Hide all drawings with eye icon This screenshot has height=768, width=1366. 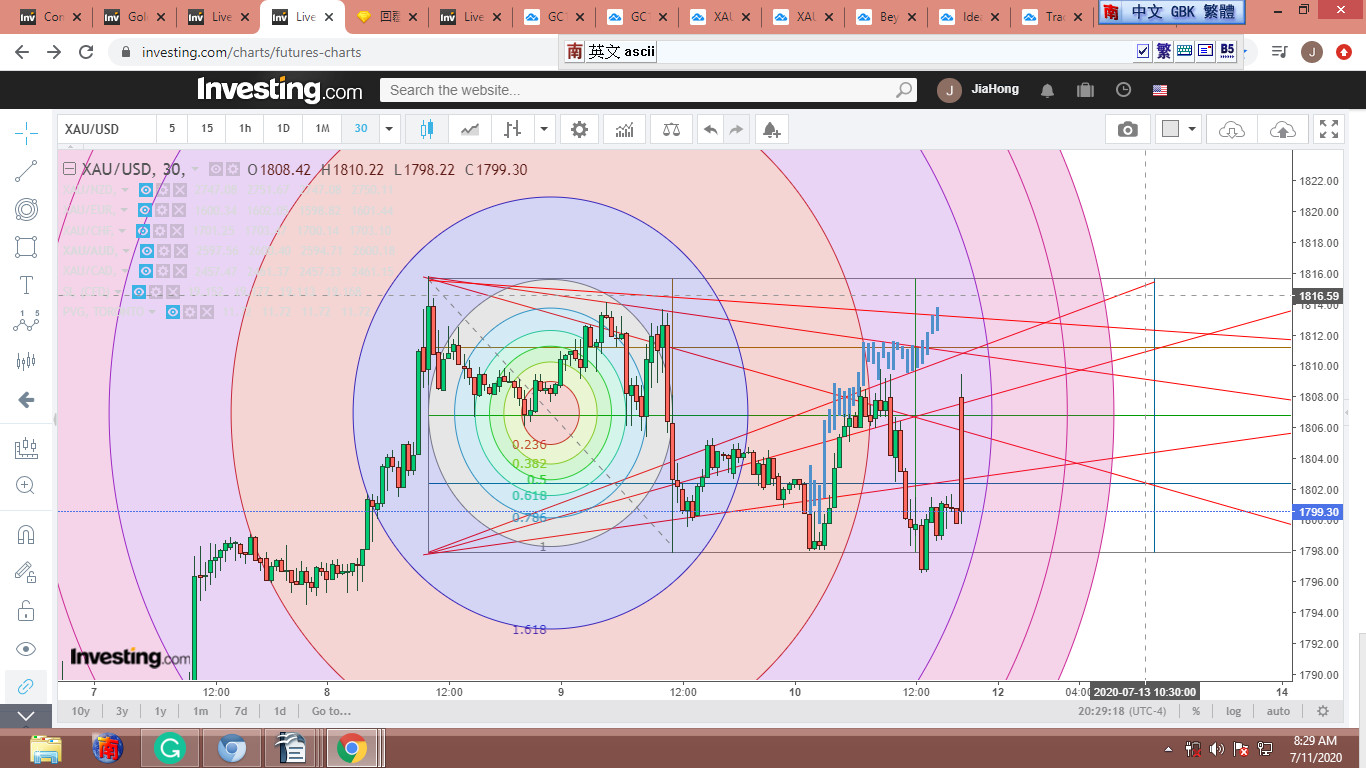pos(26,649)
